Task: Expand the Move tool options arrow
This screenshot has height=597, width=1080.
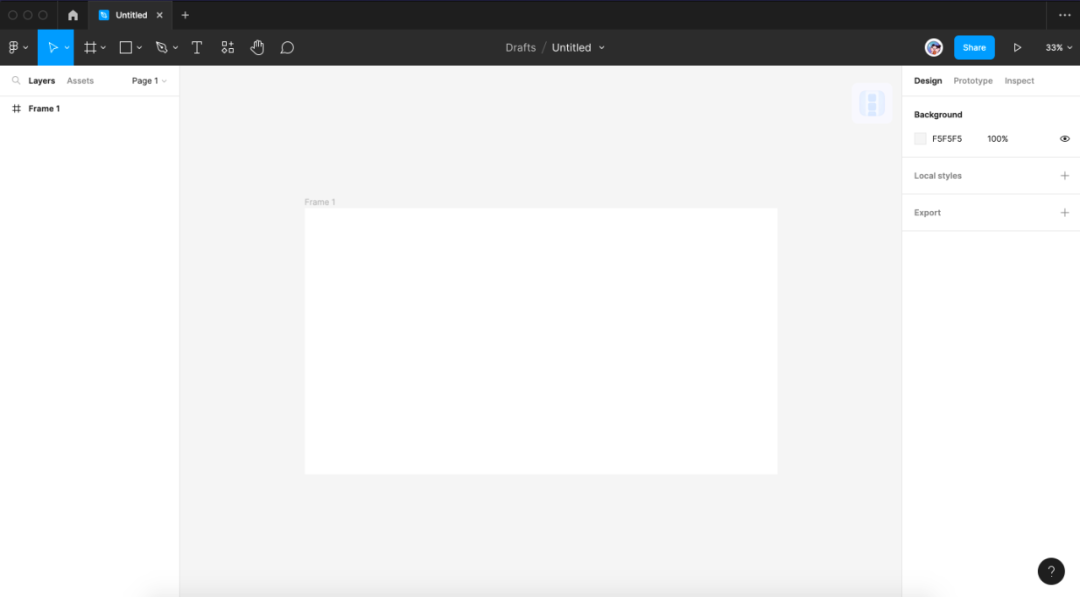Action: coord(67,48)
